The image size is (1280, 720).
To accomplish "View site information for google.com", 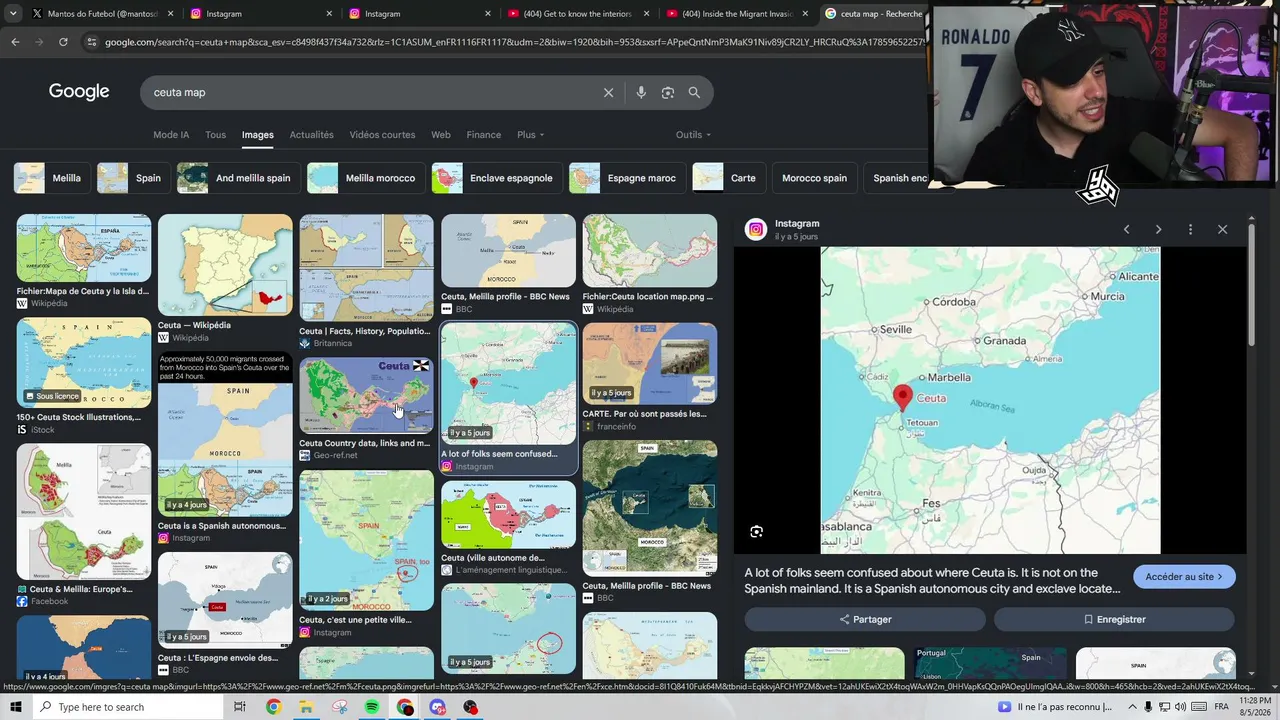I will (x=92, y=42).
